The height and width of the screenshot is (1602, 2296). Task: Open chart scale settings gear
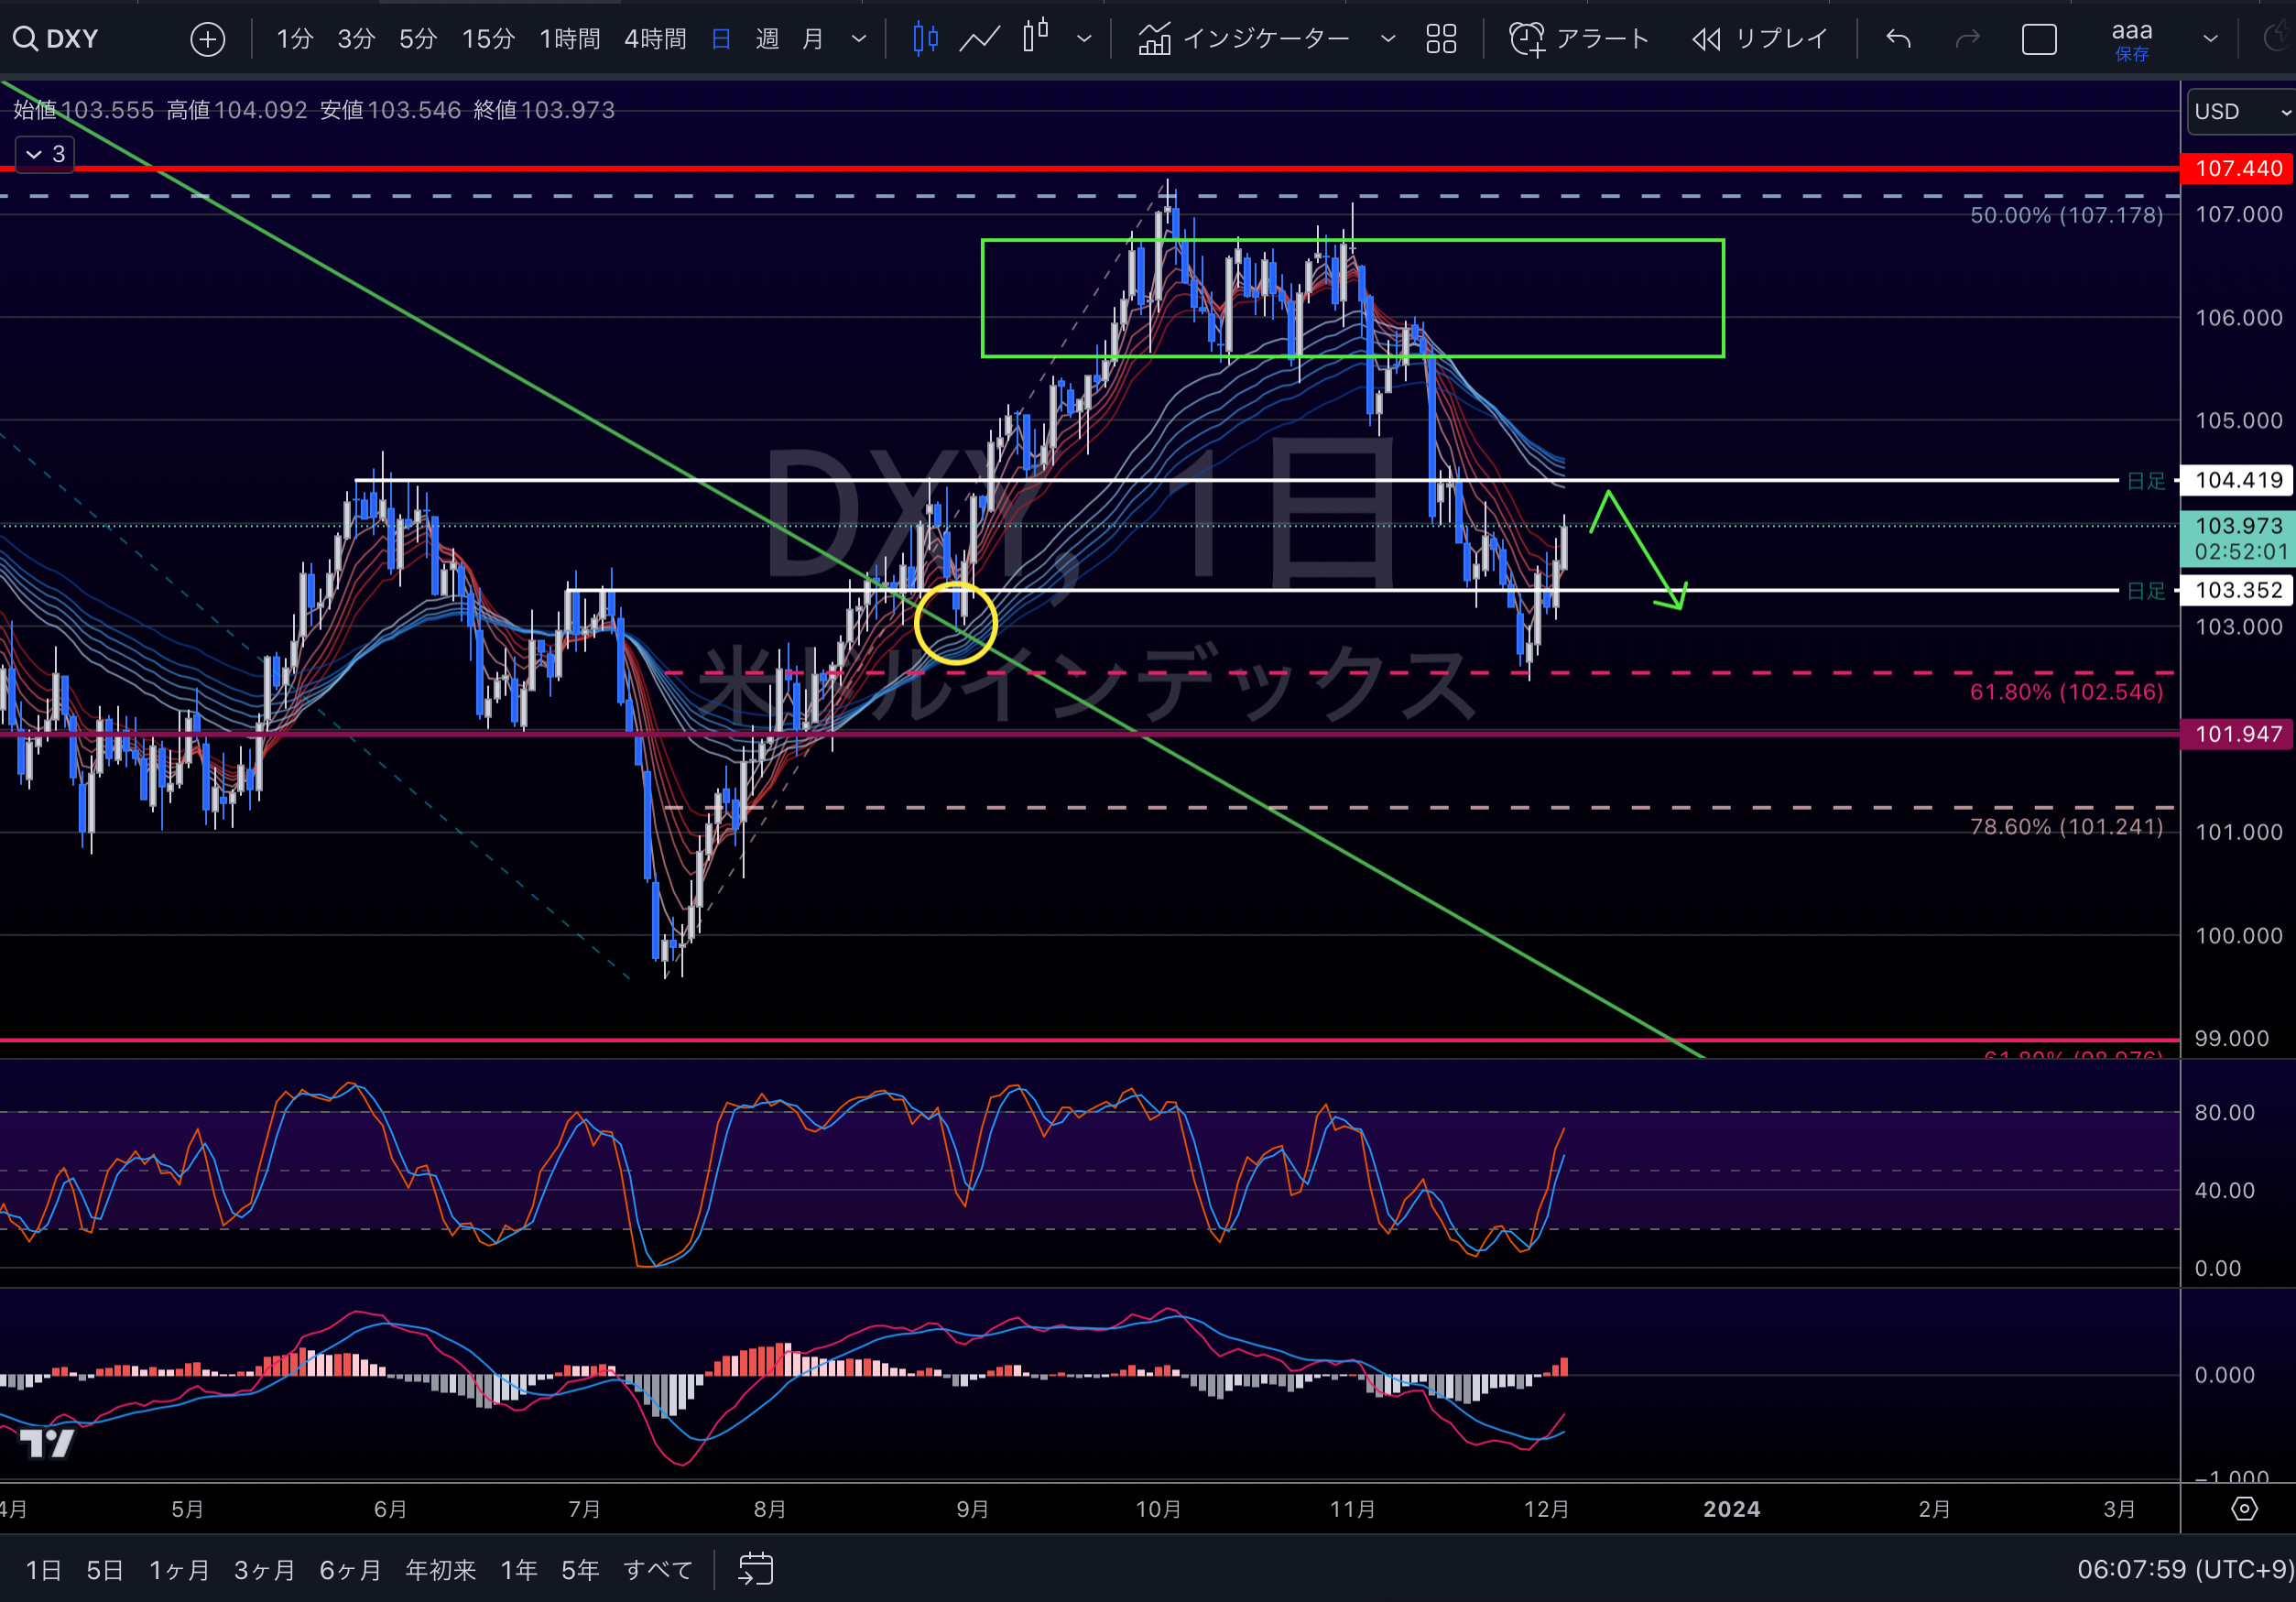[x=2244, y=1509]
